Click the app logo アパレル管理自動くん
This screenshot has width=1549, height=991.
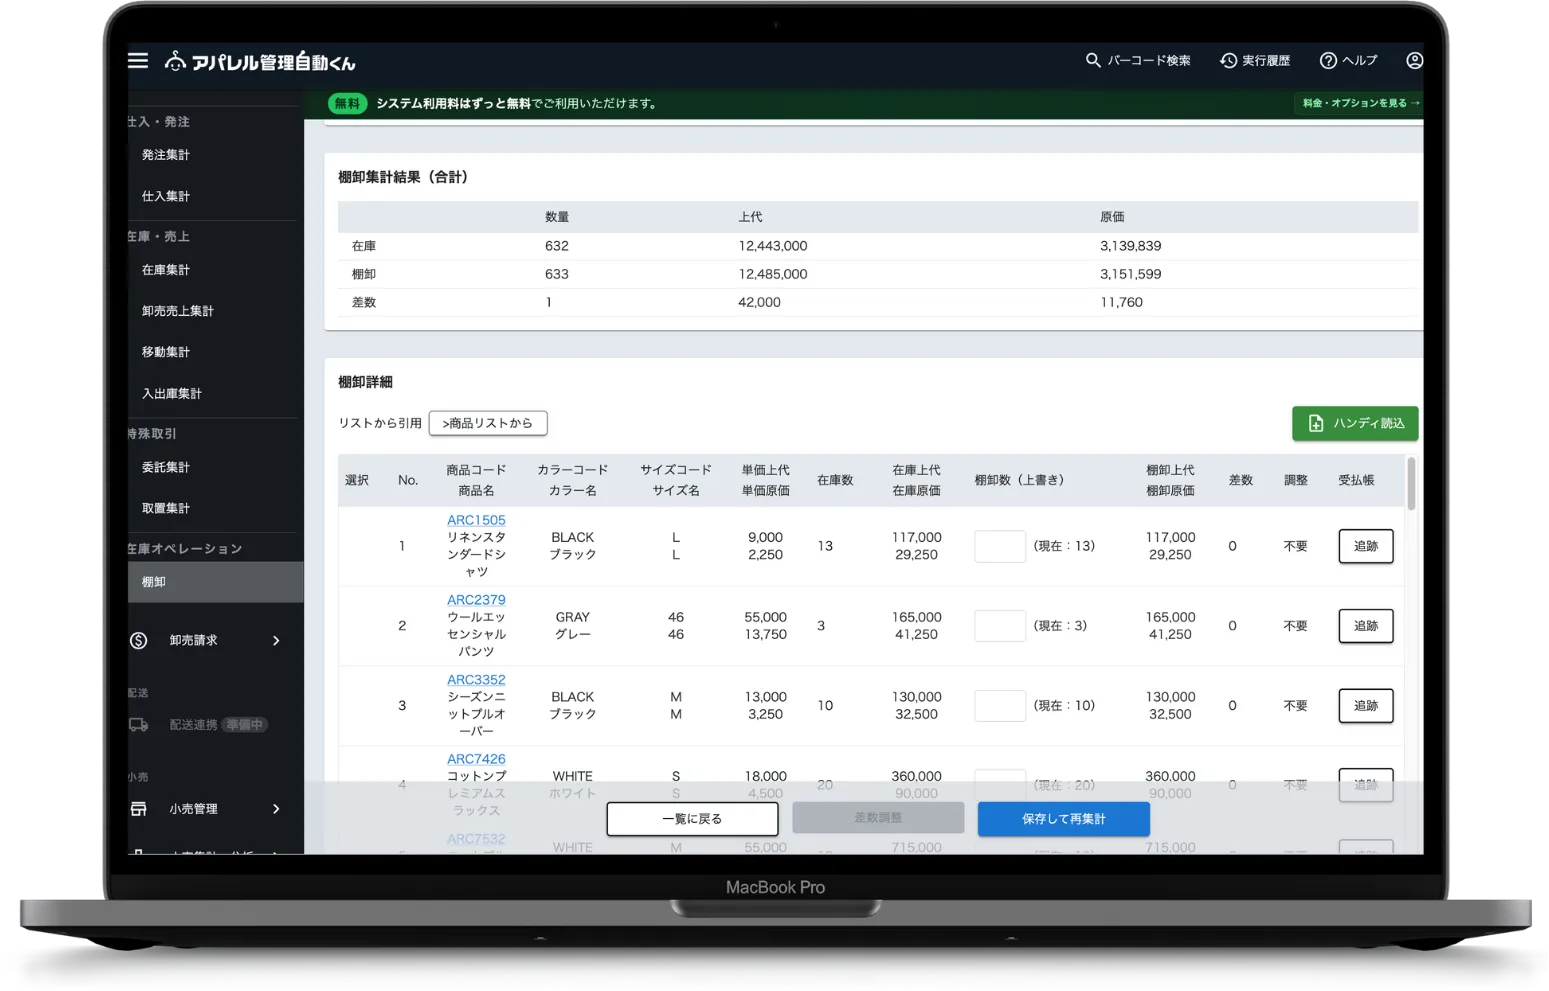(x=260, y=62)
